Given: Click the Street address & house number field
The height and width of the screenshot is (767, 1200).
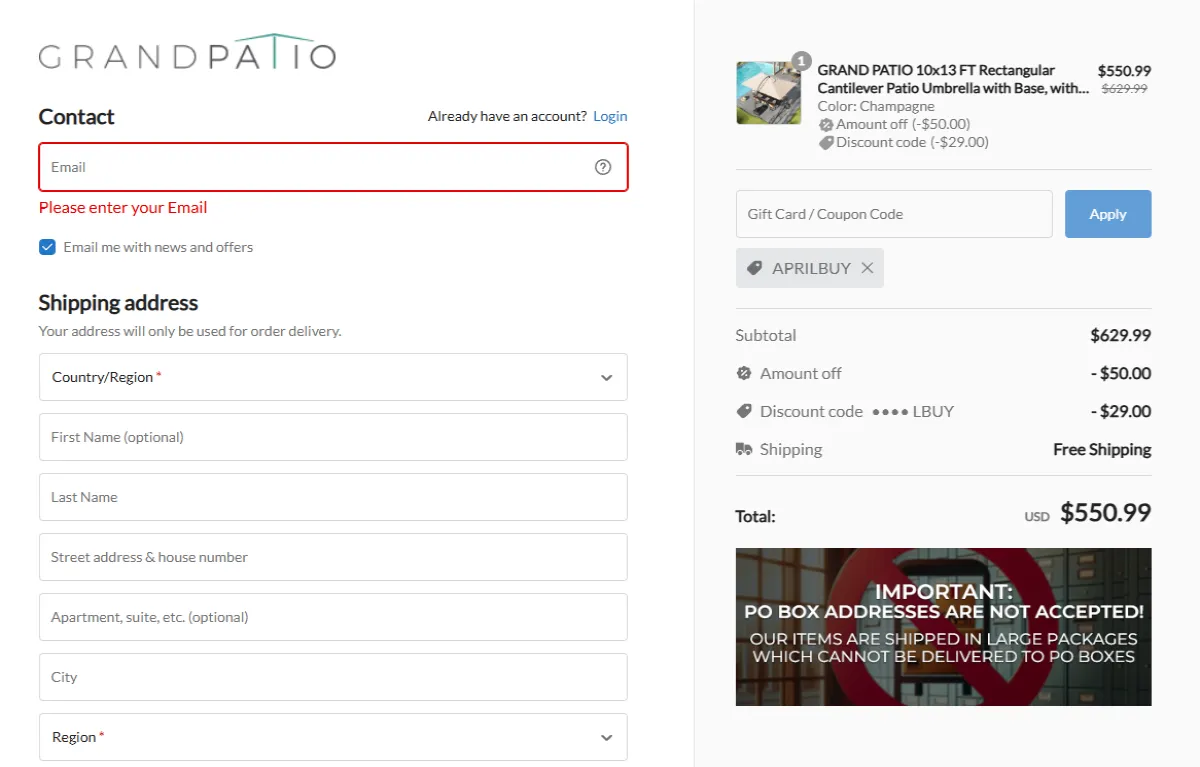Looking at the screenshot, I should [x=333, y=557].
